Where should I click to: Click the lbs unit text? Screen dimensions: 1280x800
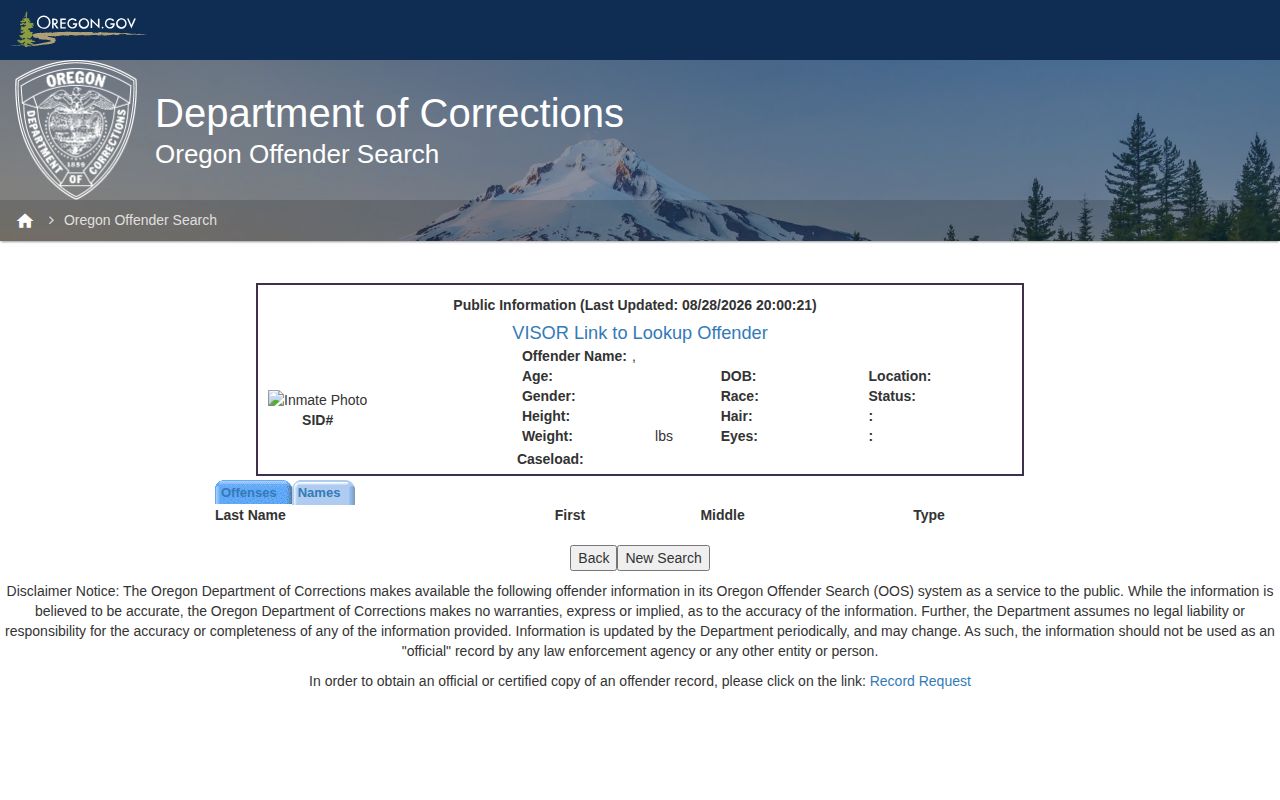point(664,436)
